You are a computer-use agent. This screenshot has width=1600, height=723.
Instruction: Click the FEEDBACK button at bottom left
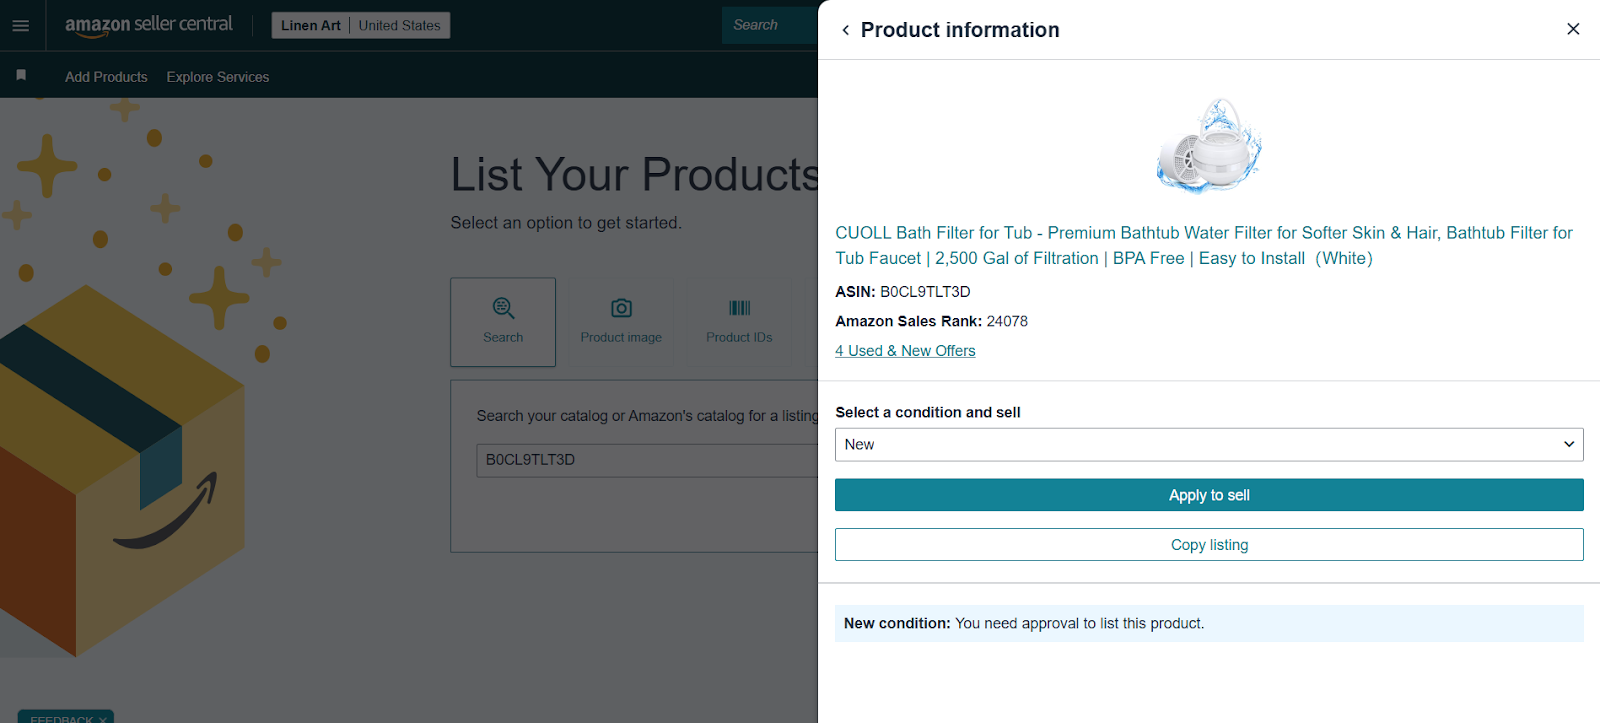64,718
